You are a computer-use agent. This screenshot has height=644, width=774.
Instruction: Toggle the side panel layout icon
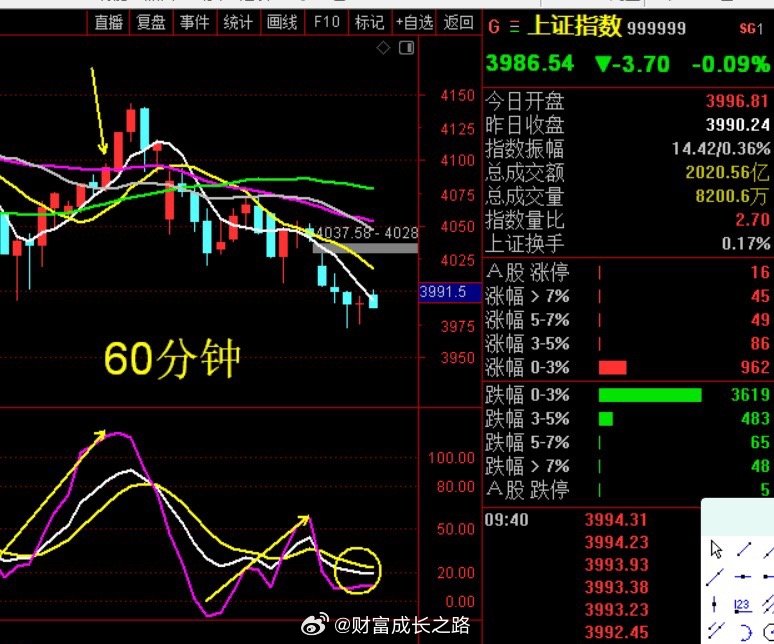[x=406, y=48]
